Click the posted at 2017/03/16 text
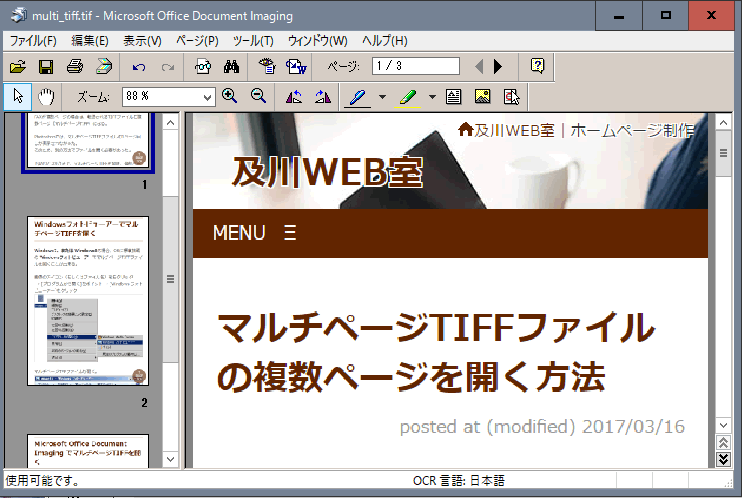The width and height of the screenshot is (742, 498). 542,427
